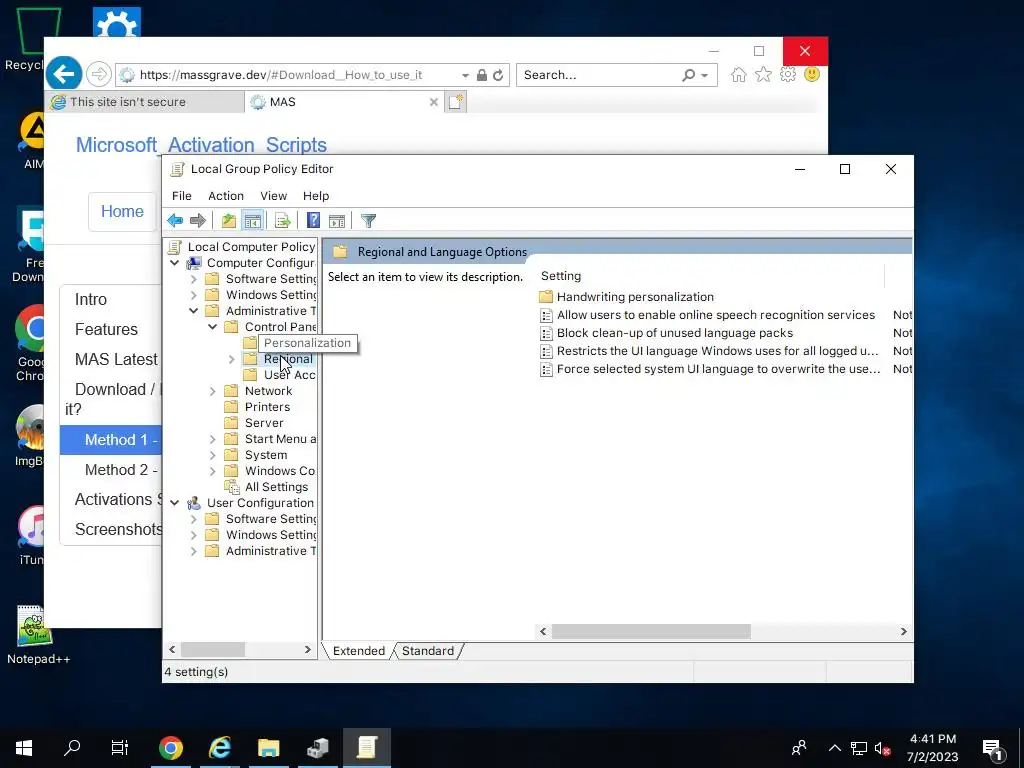Collapse the Computer Configuration node
The width and height of the screenshot is (1024, 768).
174,263
